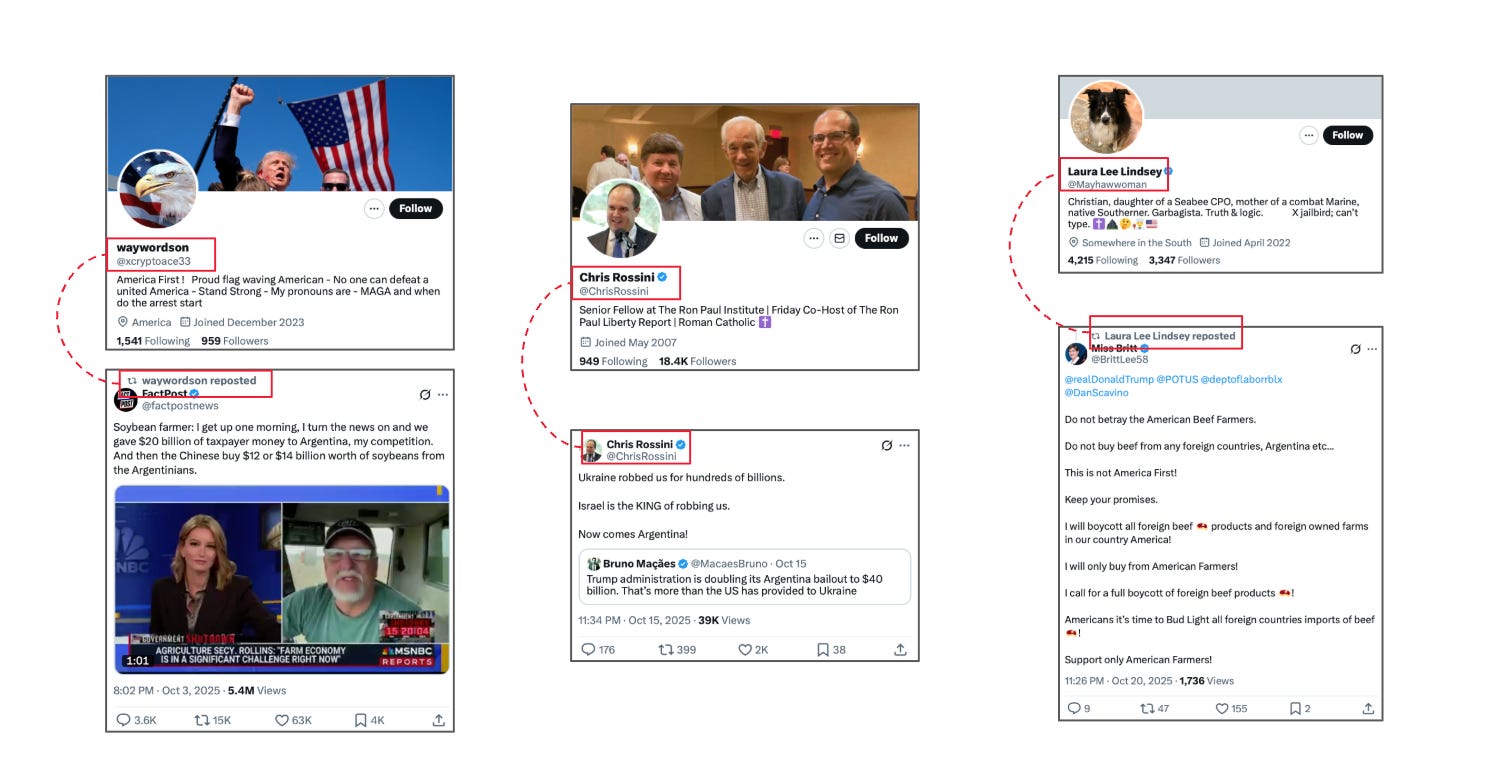Open more menu on FactPost post
Viewport: 1488px width, 762px height.
point(442,395)
